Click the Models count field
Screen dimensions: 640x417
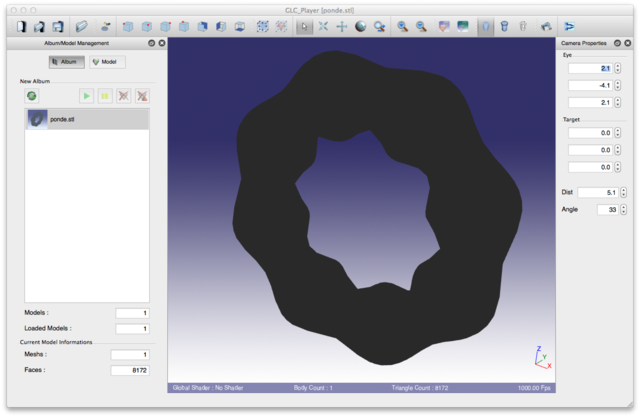click(x=132, y=313)
